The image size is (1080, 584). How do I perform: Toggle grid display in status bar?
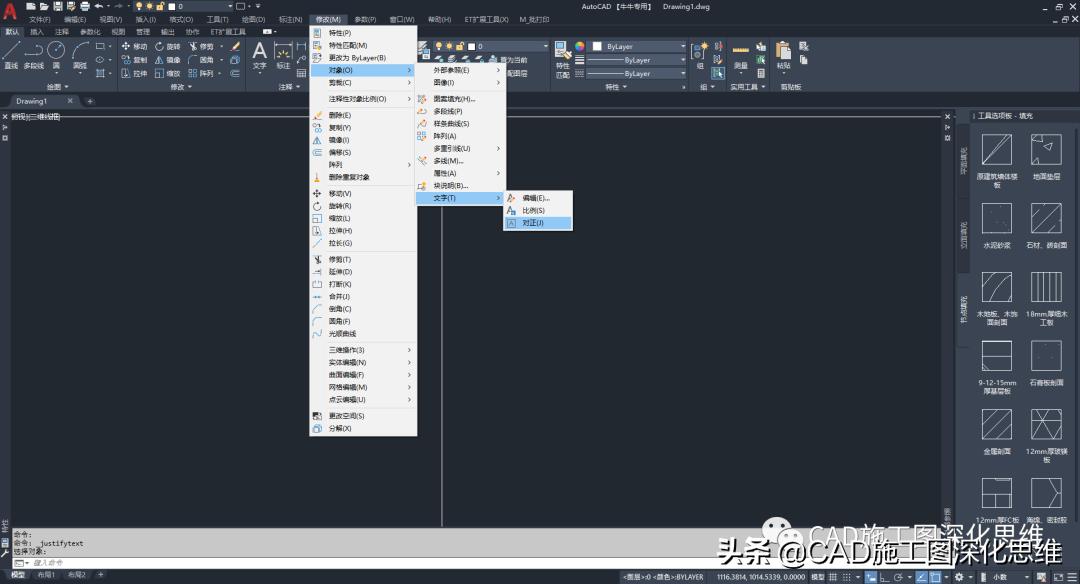833,576
